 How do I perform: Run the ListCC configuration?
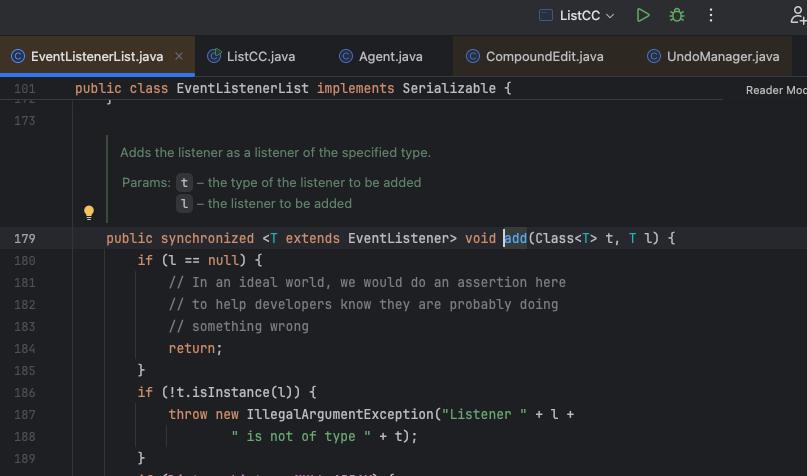click(x=643, y=15)
